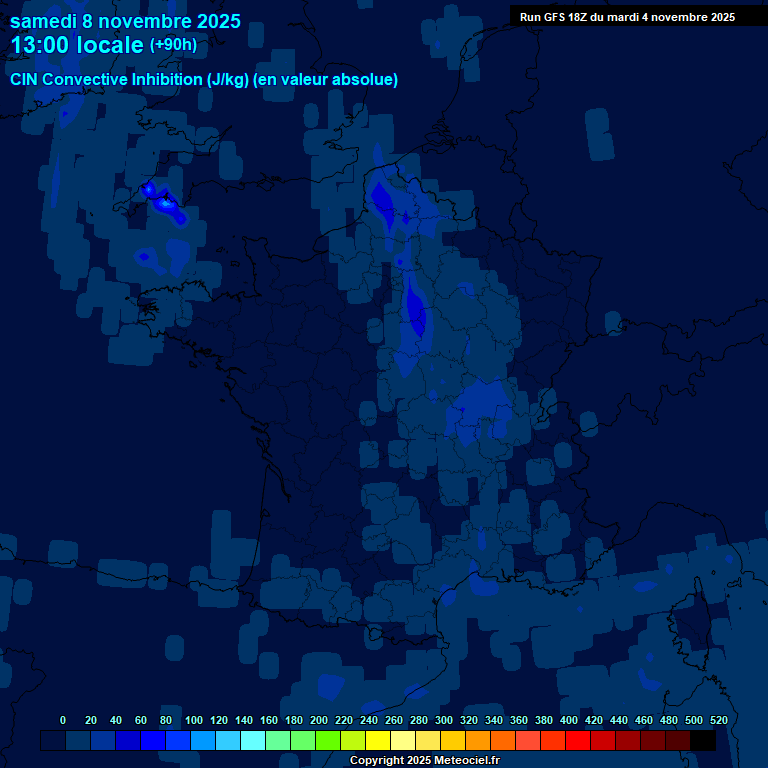Click the date title "samedi 8 novembre 2025"
The image size is (768, 768).
pyautogui.click(x=125, y=20)
